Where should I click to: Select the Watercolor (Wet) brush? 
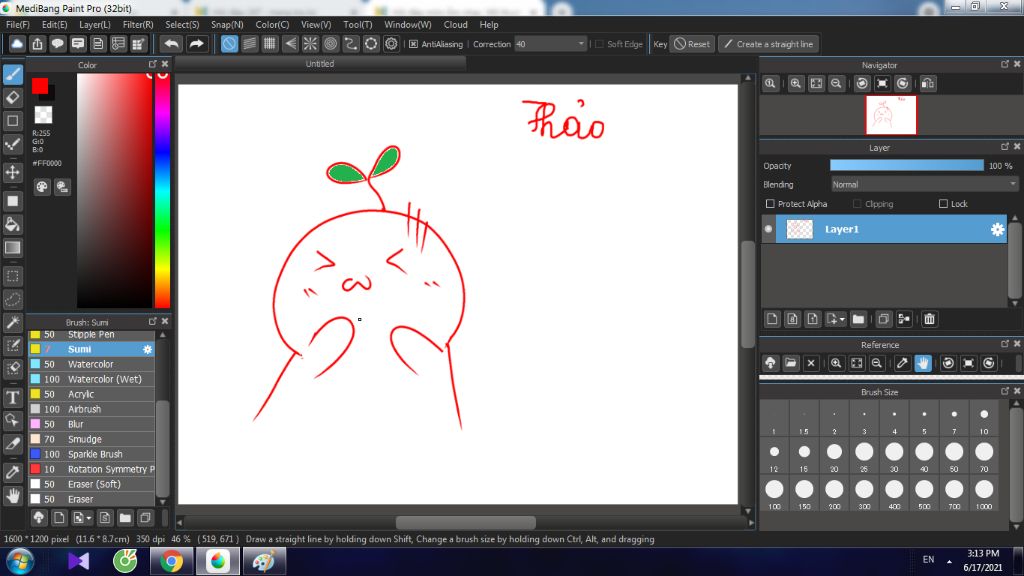(91, 379)
